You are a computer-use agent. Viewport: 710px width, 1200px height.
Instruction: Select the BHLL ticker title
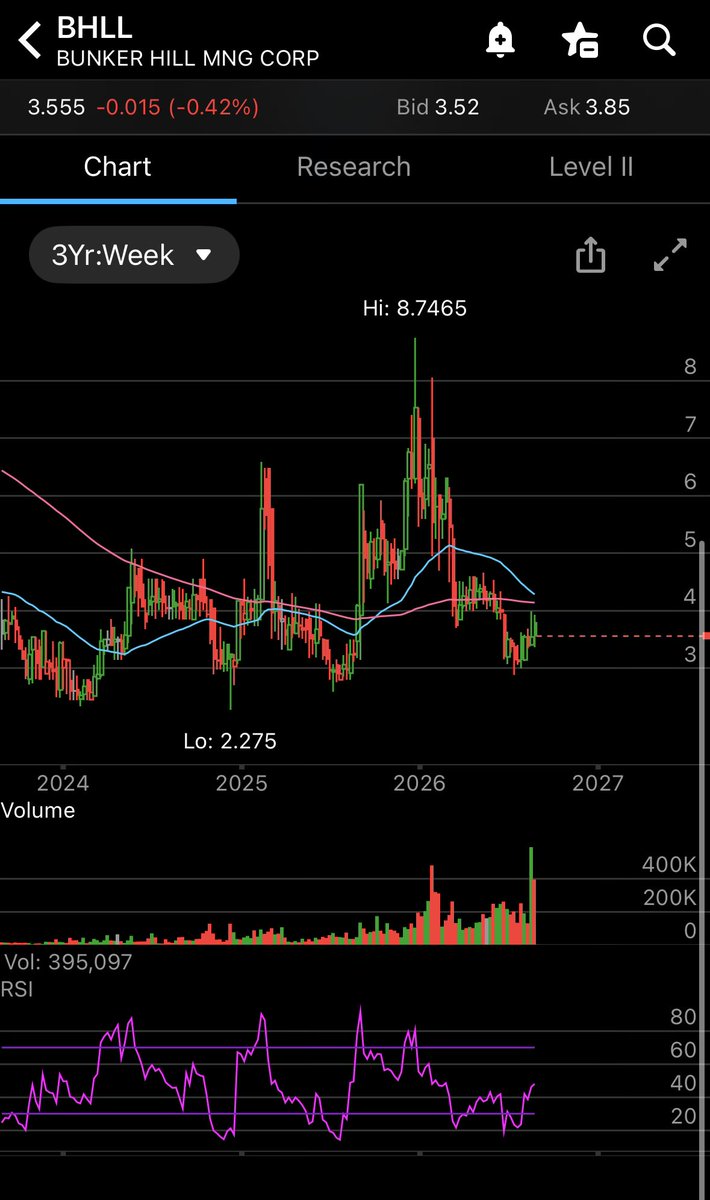click(x=95, y=27)
